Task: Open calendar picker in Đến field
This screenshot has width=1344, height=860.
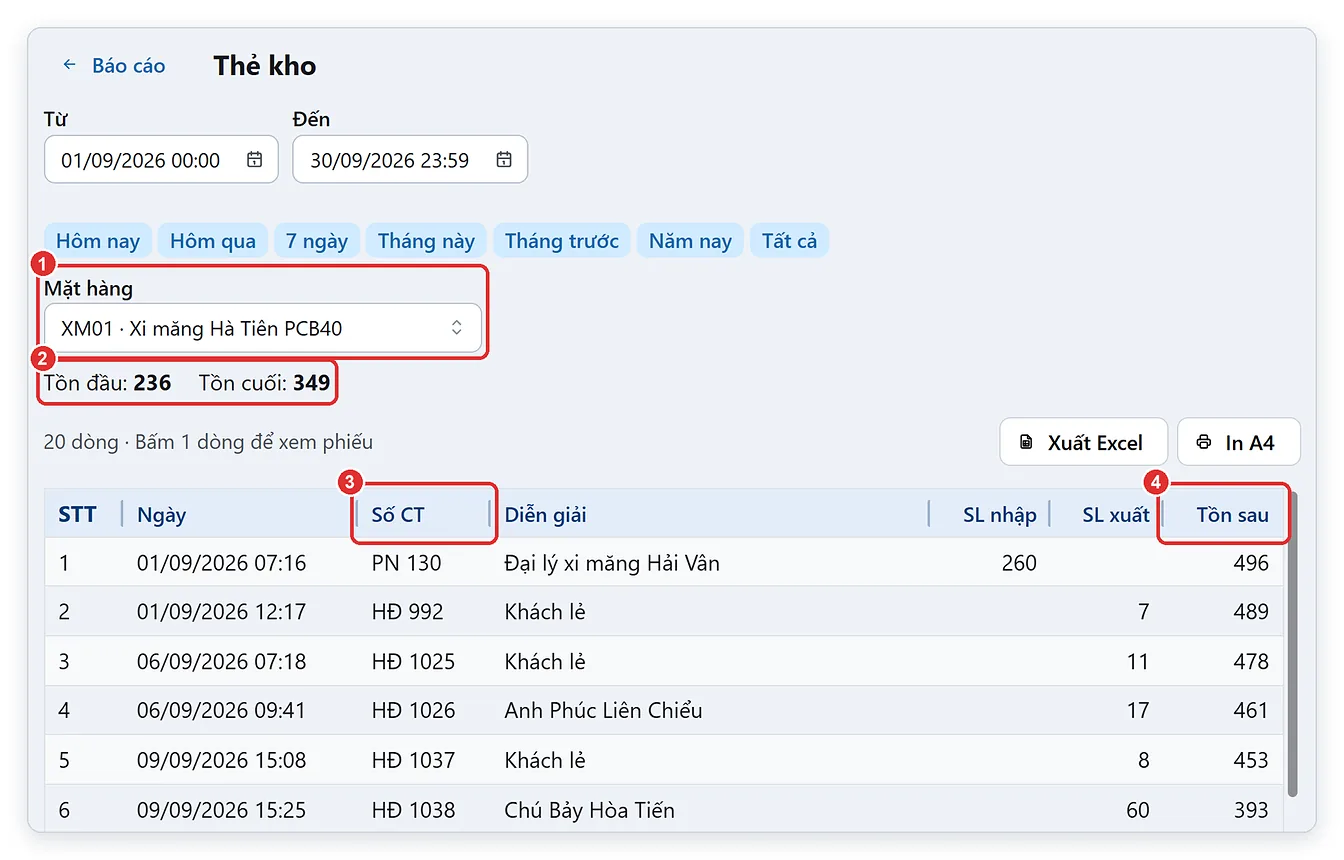Action: point(504,160)
